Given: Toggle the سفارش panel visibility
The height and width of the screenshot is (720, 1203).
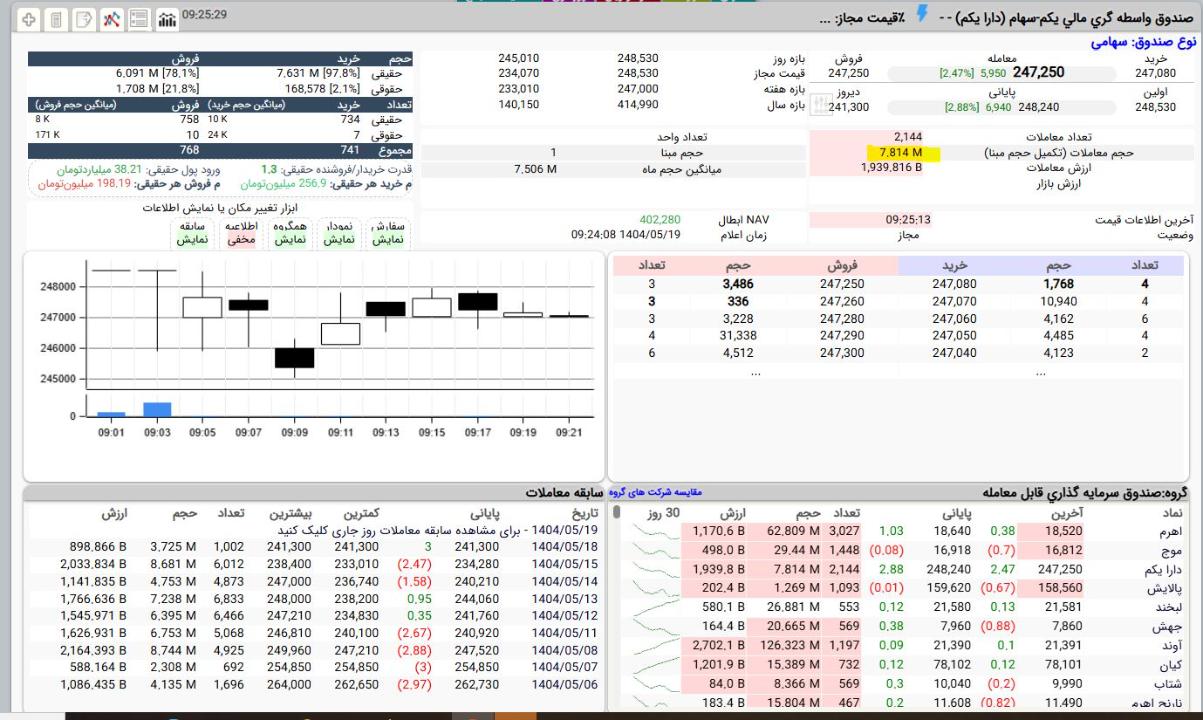Looking at the screenshot, I should coord(381,234).
